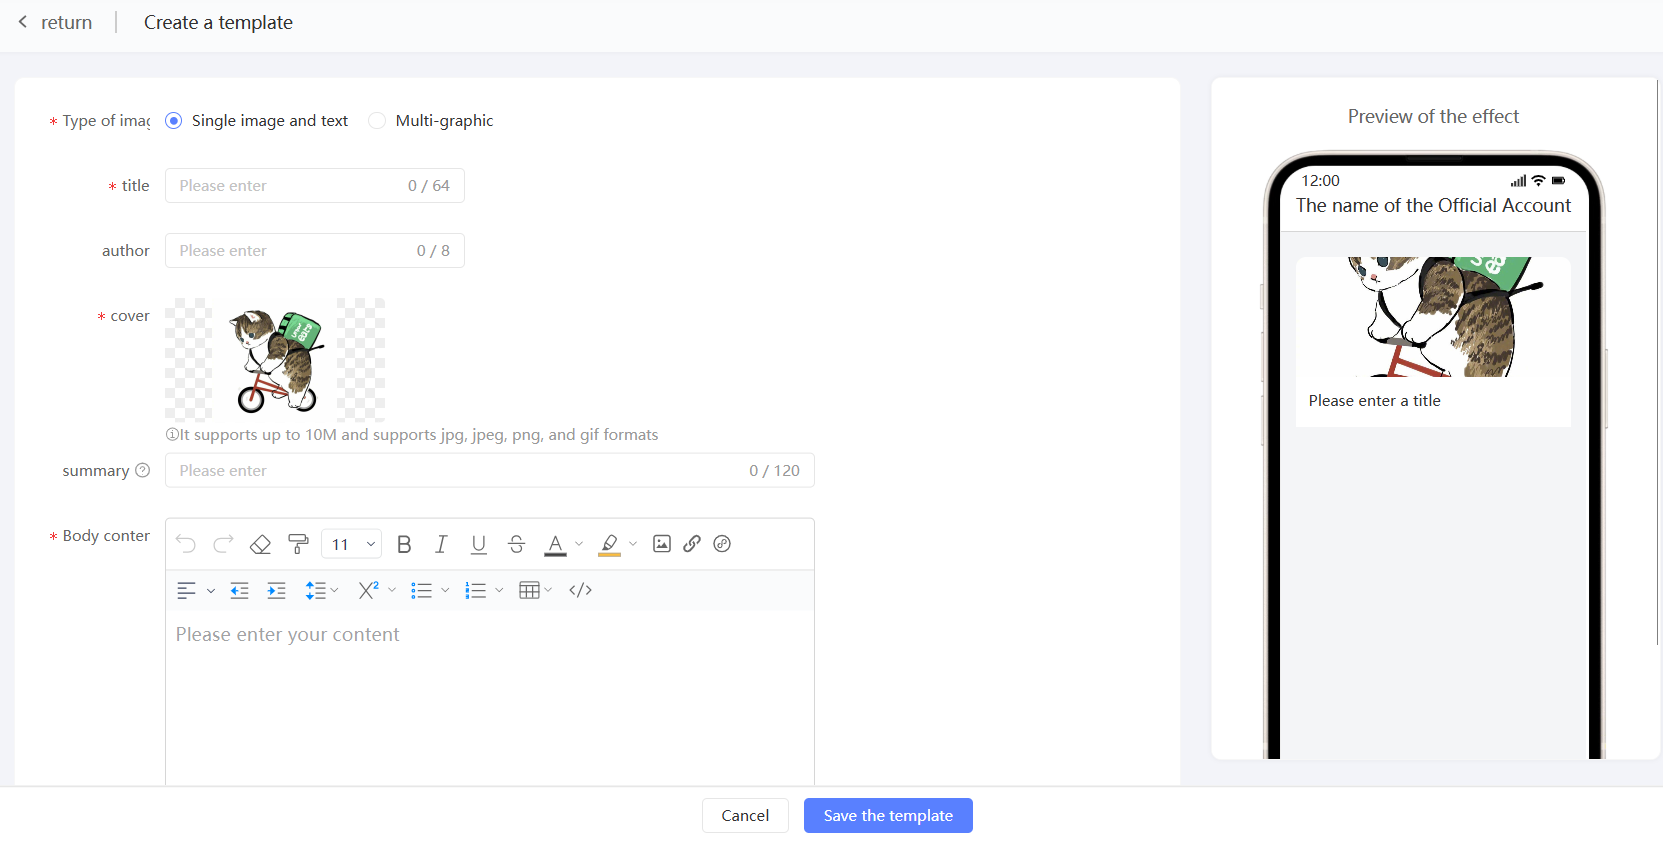Click into the title input field
This screenshot has height=841, width=1663.
315,185
